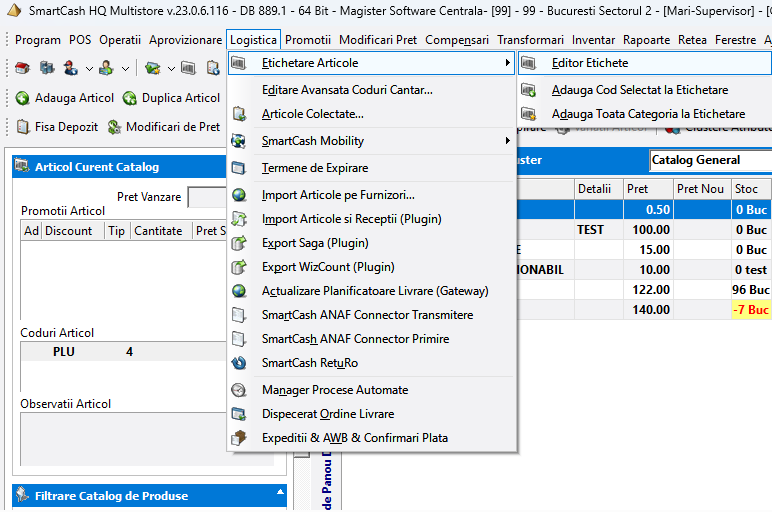Click the -7 Buc stock cell

click(x=751, y=310)
